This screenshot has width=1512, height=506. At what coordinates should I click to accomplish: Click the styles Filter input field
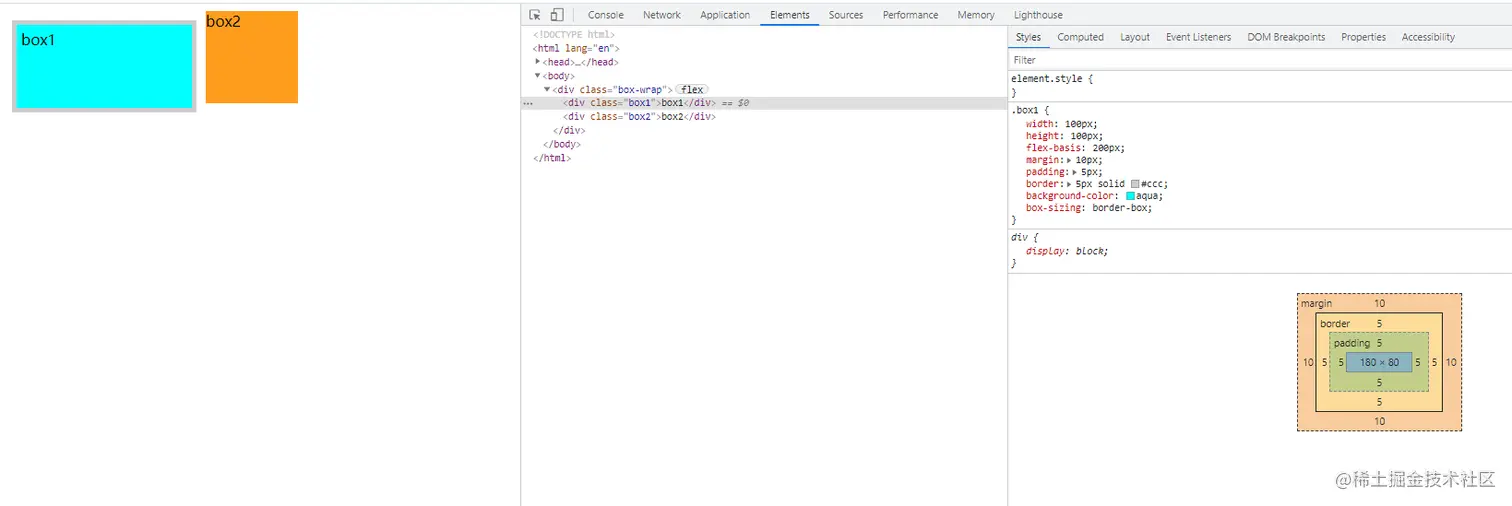(x=1260, y=60)
